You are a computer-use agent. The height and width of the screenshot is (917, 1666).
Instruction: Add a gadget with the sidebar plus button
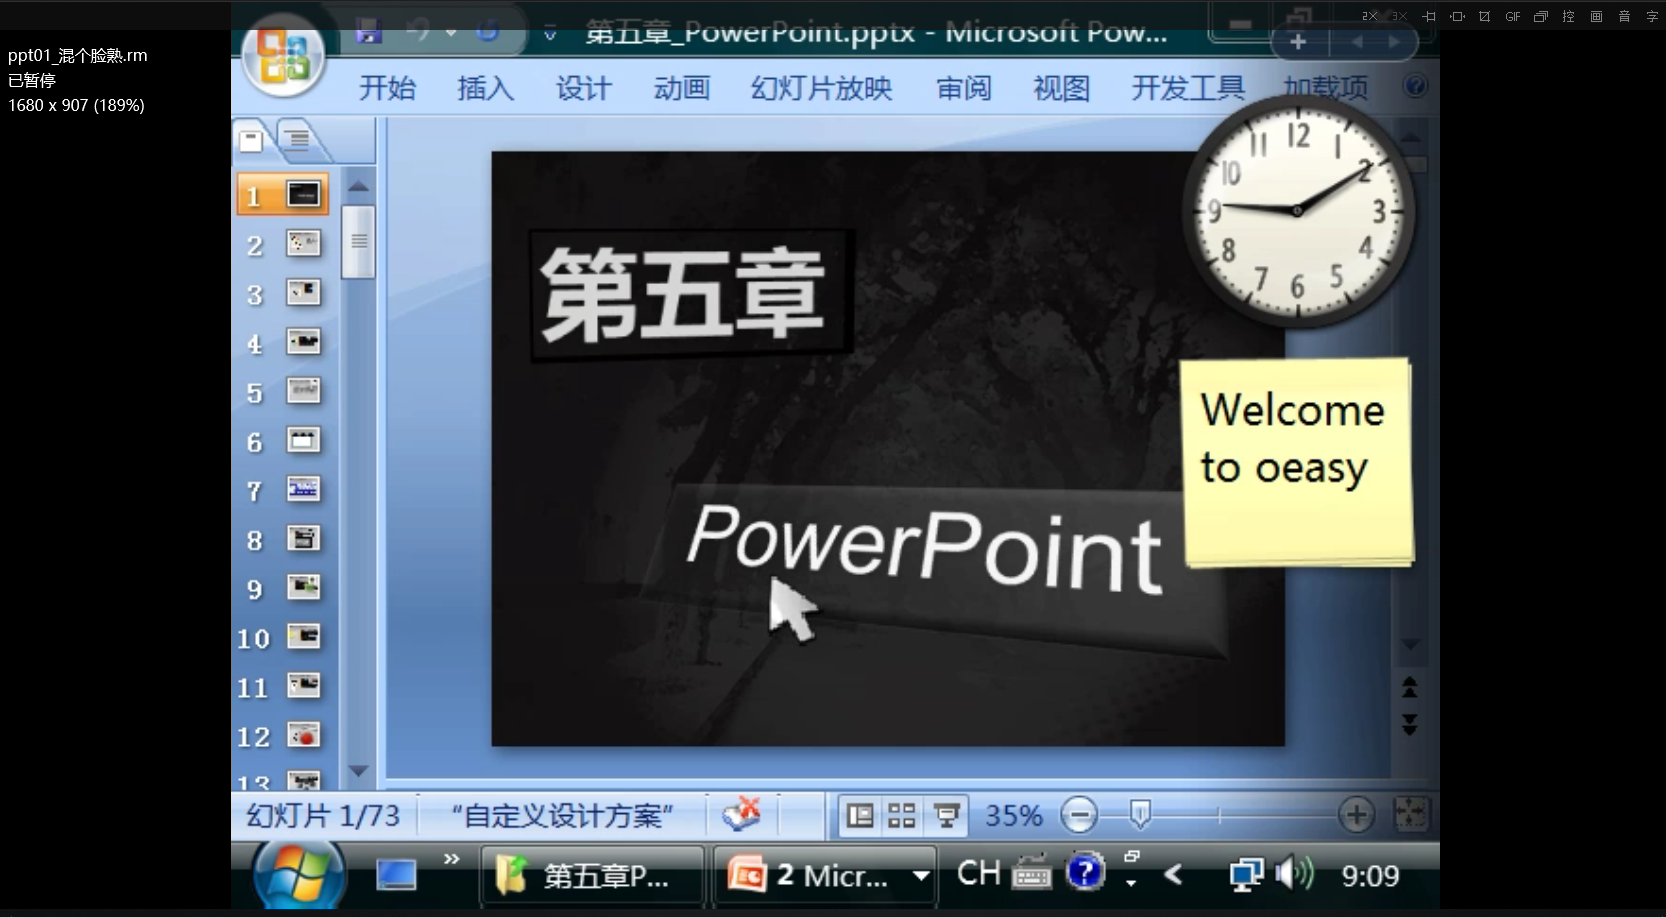point(1298,42)
